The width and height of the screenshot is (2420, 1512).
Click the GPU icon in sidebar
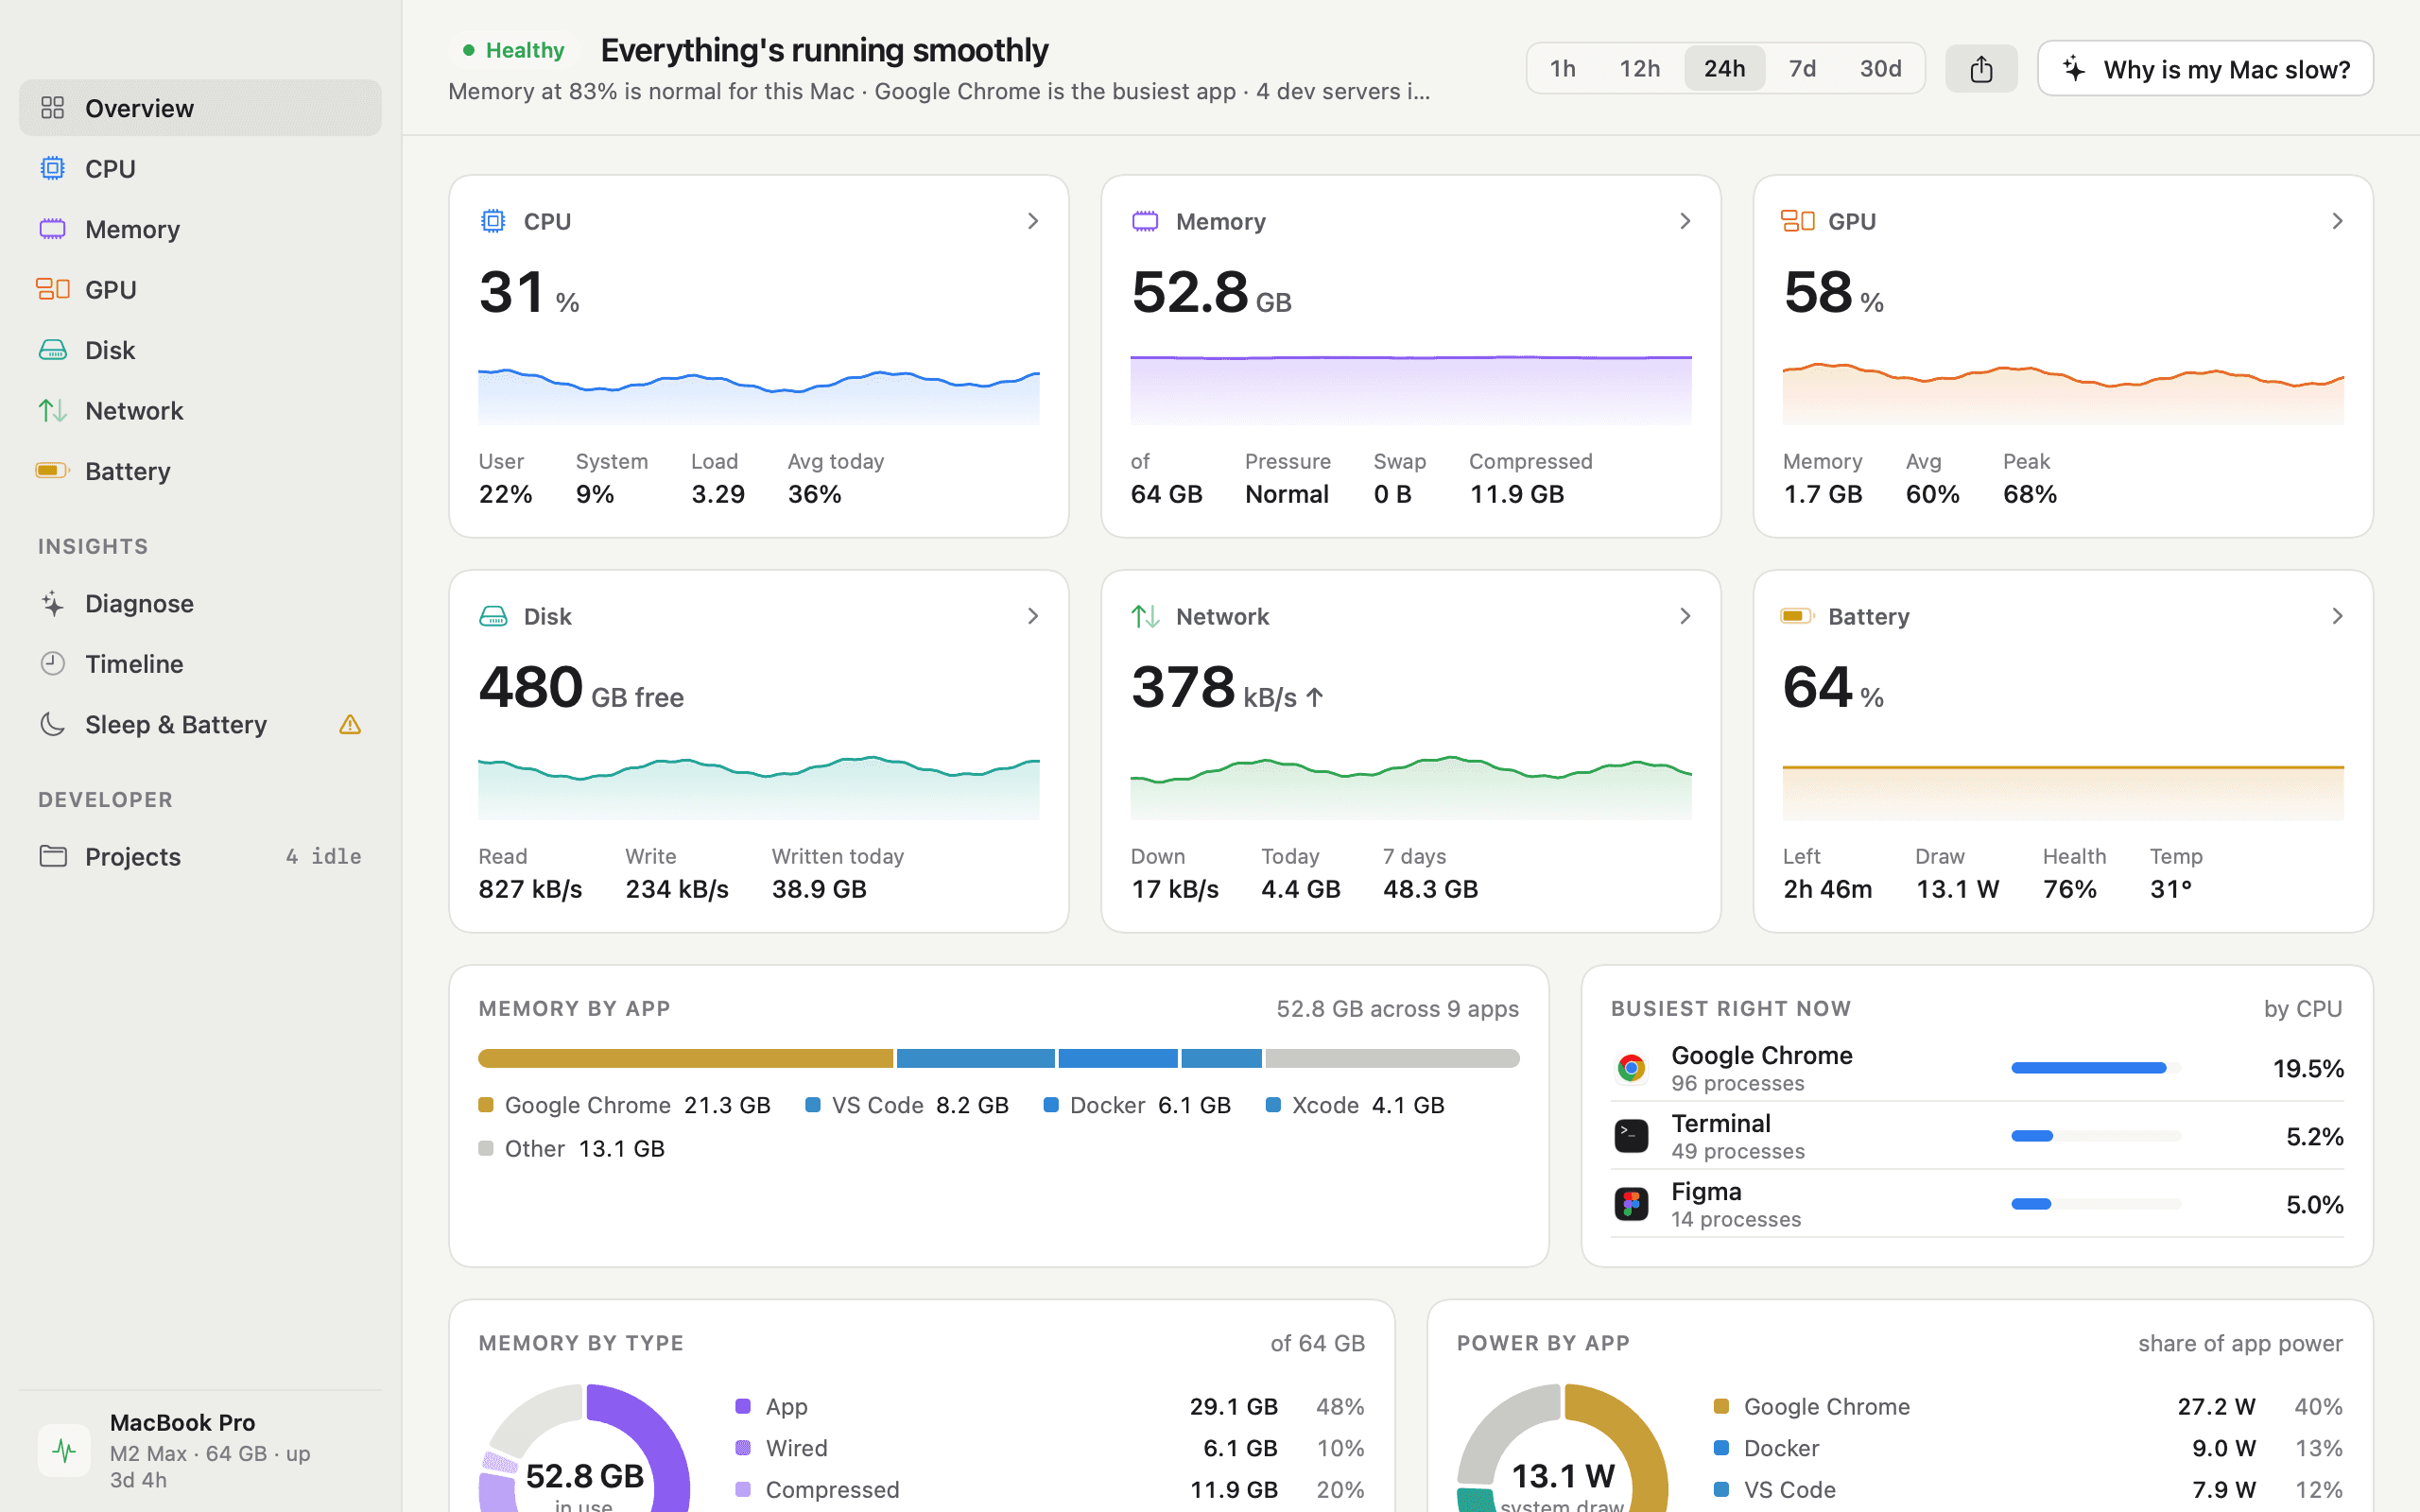[x=52, y=289]
